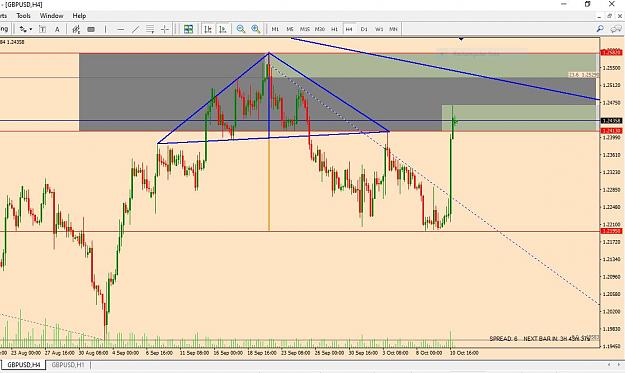
Task: Select the H4 timeframe button
Action: click(349, 29)
